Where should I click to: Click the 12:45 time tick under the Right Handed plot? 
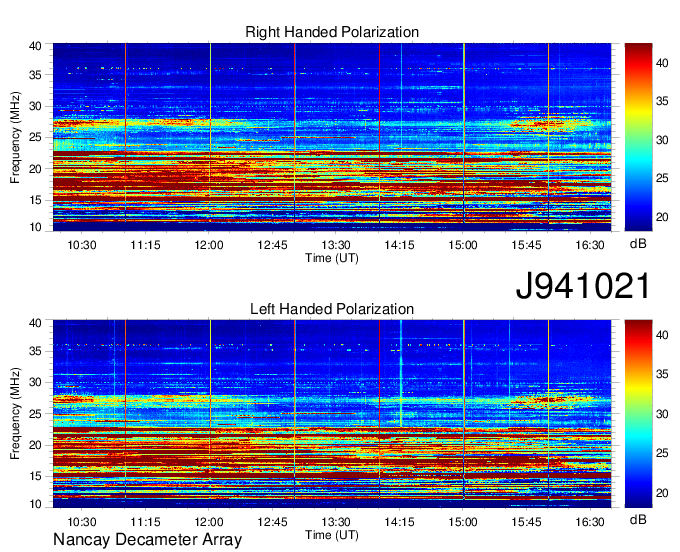click(272, 245)
